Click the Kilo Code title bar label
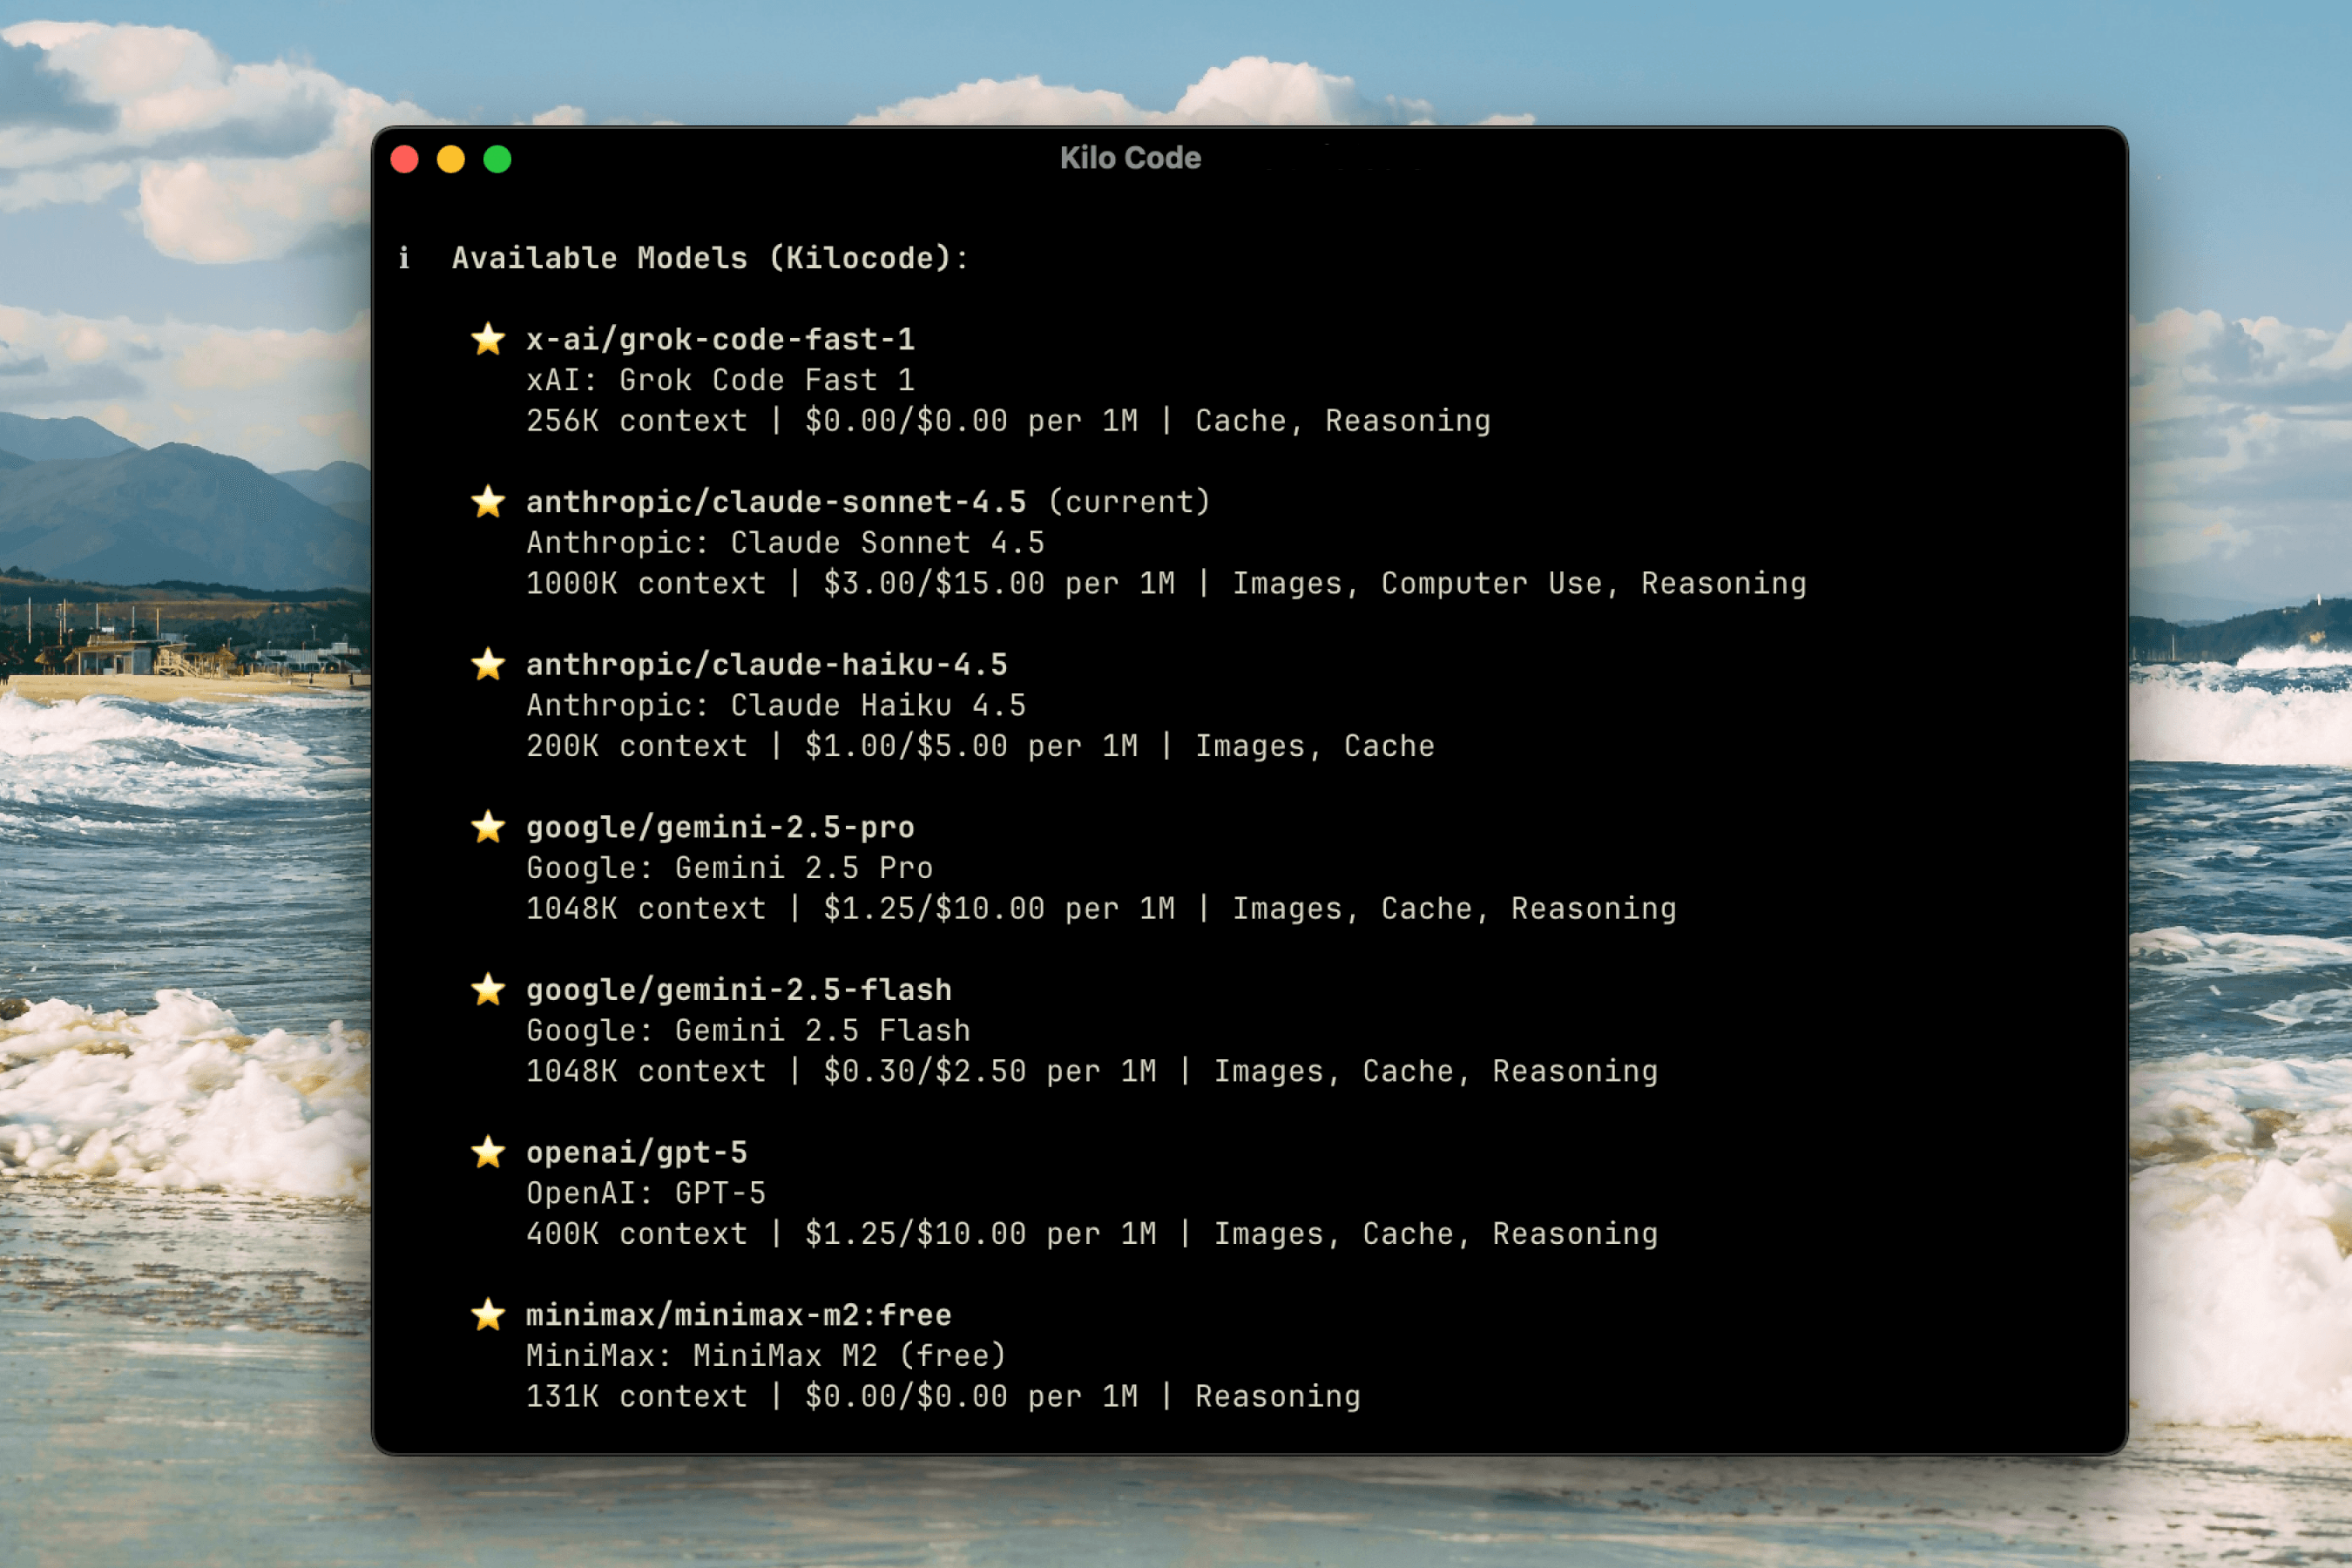2352x1568 pixels. 1129,158
